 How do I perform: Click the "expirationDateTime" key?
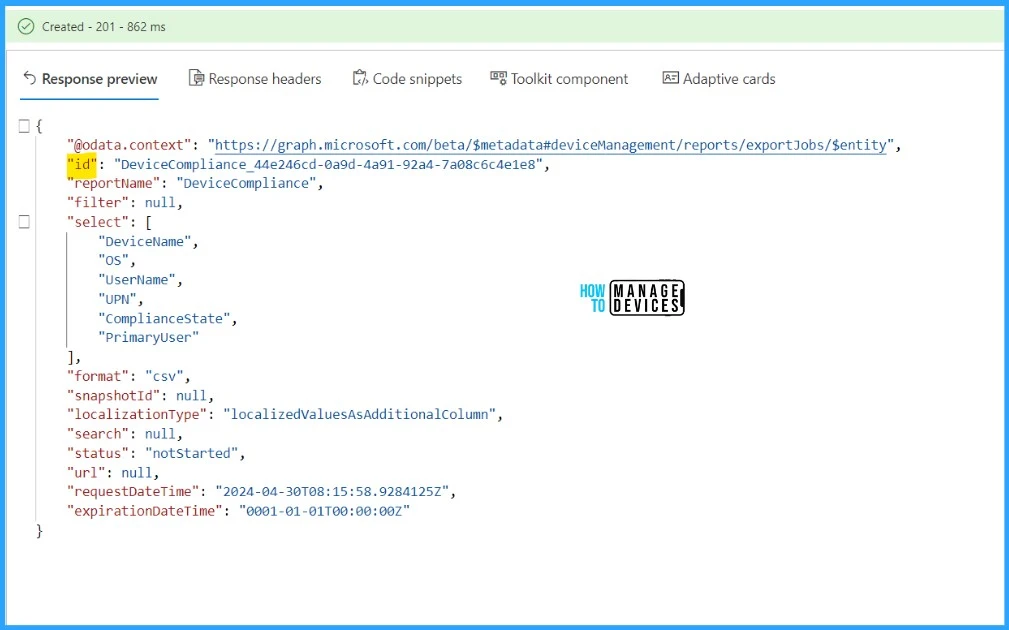point(145,511)
